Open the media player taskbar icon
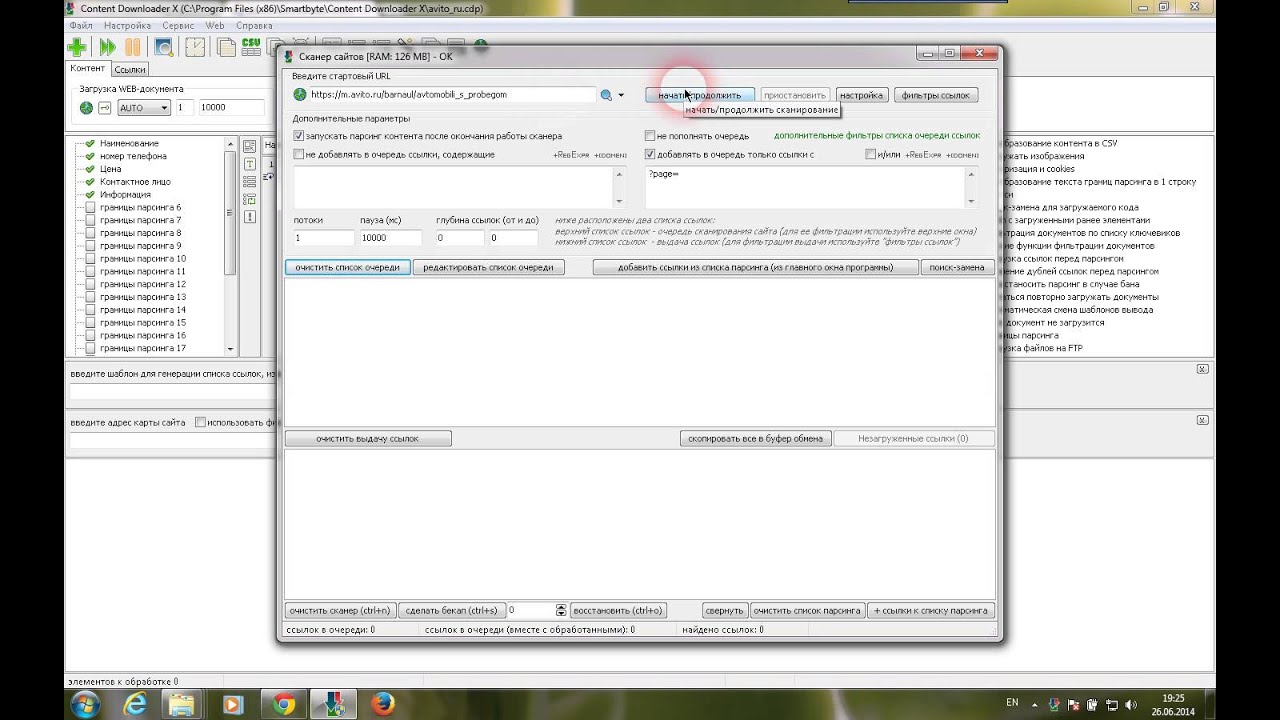1280x720 pixels. coord(233,704)
